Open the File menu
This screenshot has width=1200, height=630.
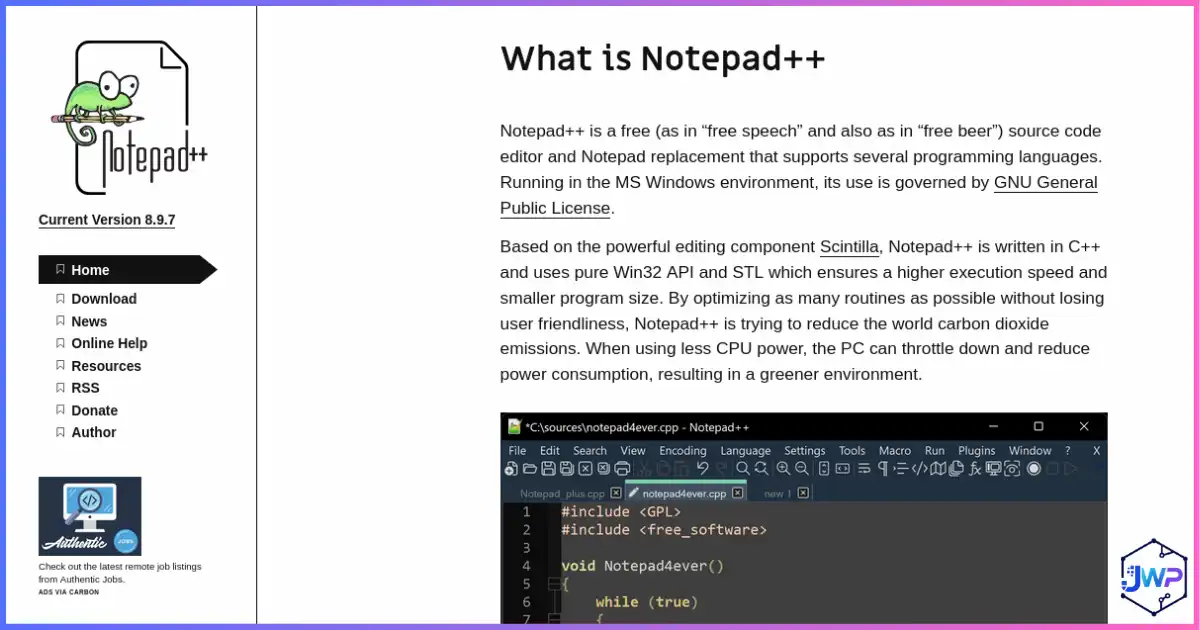click(x=517, y=451)
